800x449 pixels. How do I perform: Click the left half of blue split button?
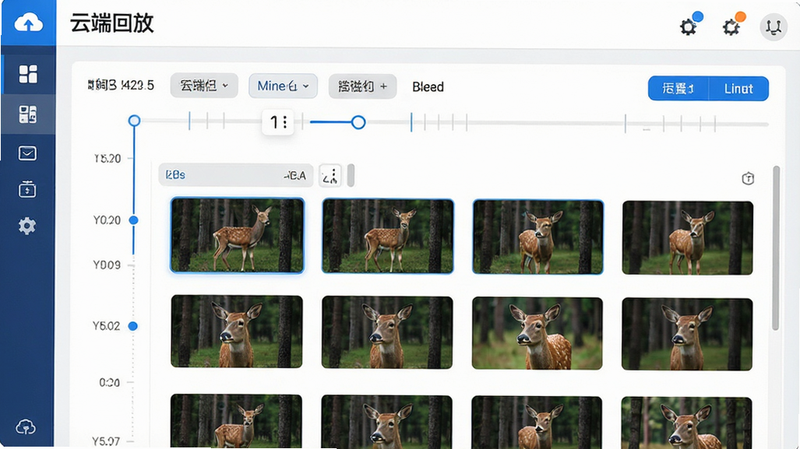coord(678,89)
